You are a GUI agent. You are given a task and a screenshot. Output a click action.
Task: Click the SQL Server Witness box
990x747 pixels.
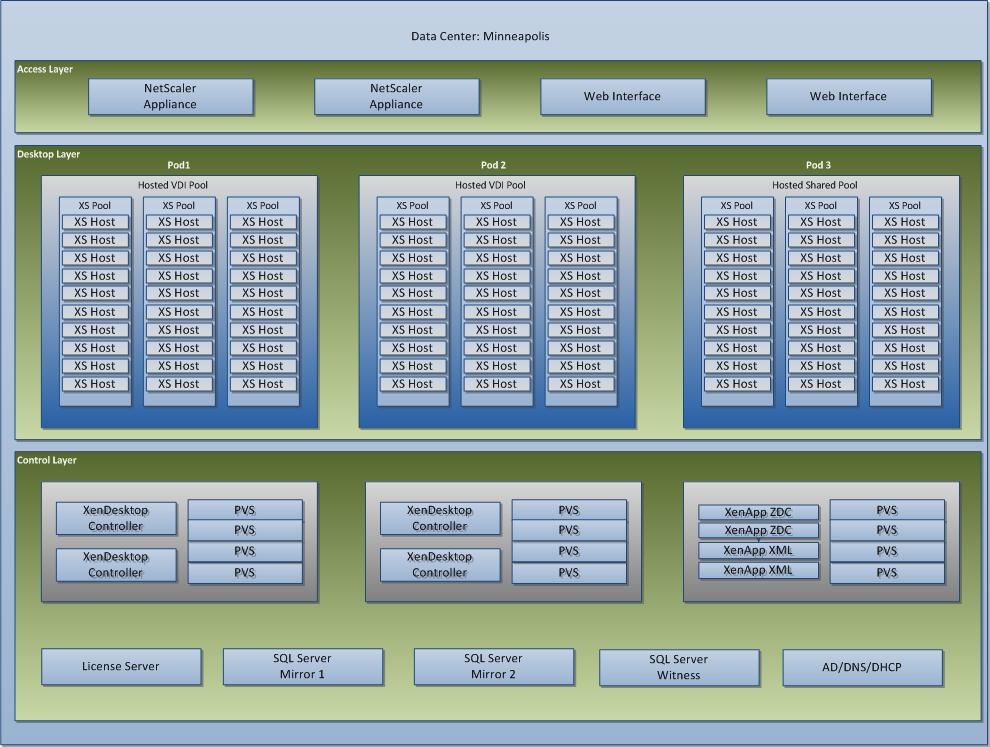click(678, 667)
